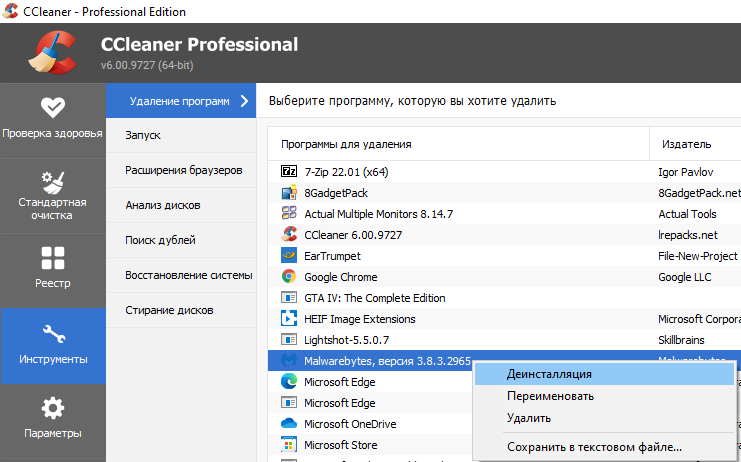Select the 8GadgetPack program row

[504, 193]
